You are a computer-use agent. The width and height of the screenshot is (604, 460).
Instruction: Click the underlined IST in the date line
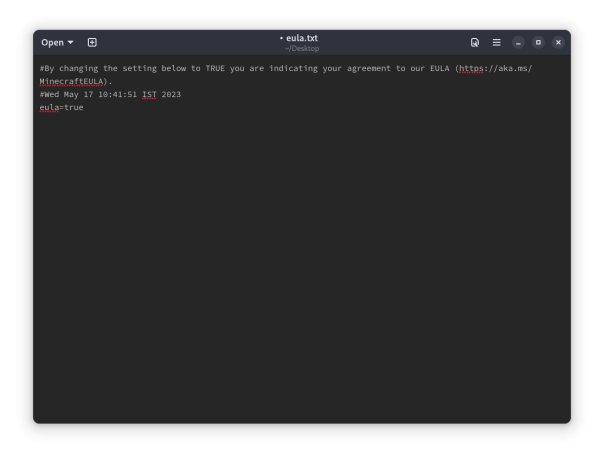[x=149, y=94]
